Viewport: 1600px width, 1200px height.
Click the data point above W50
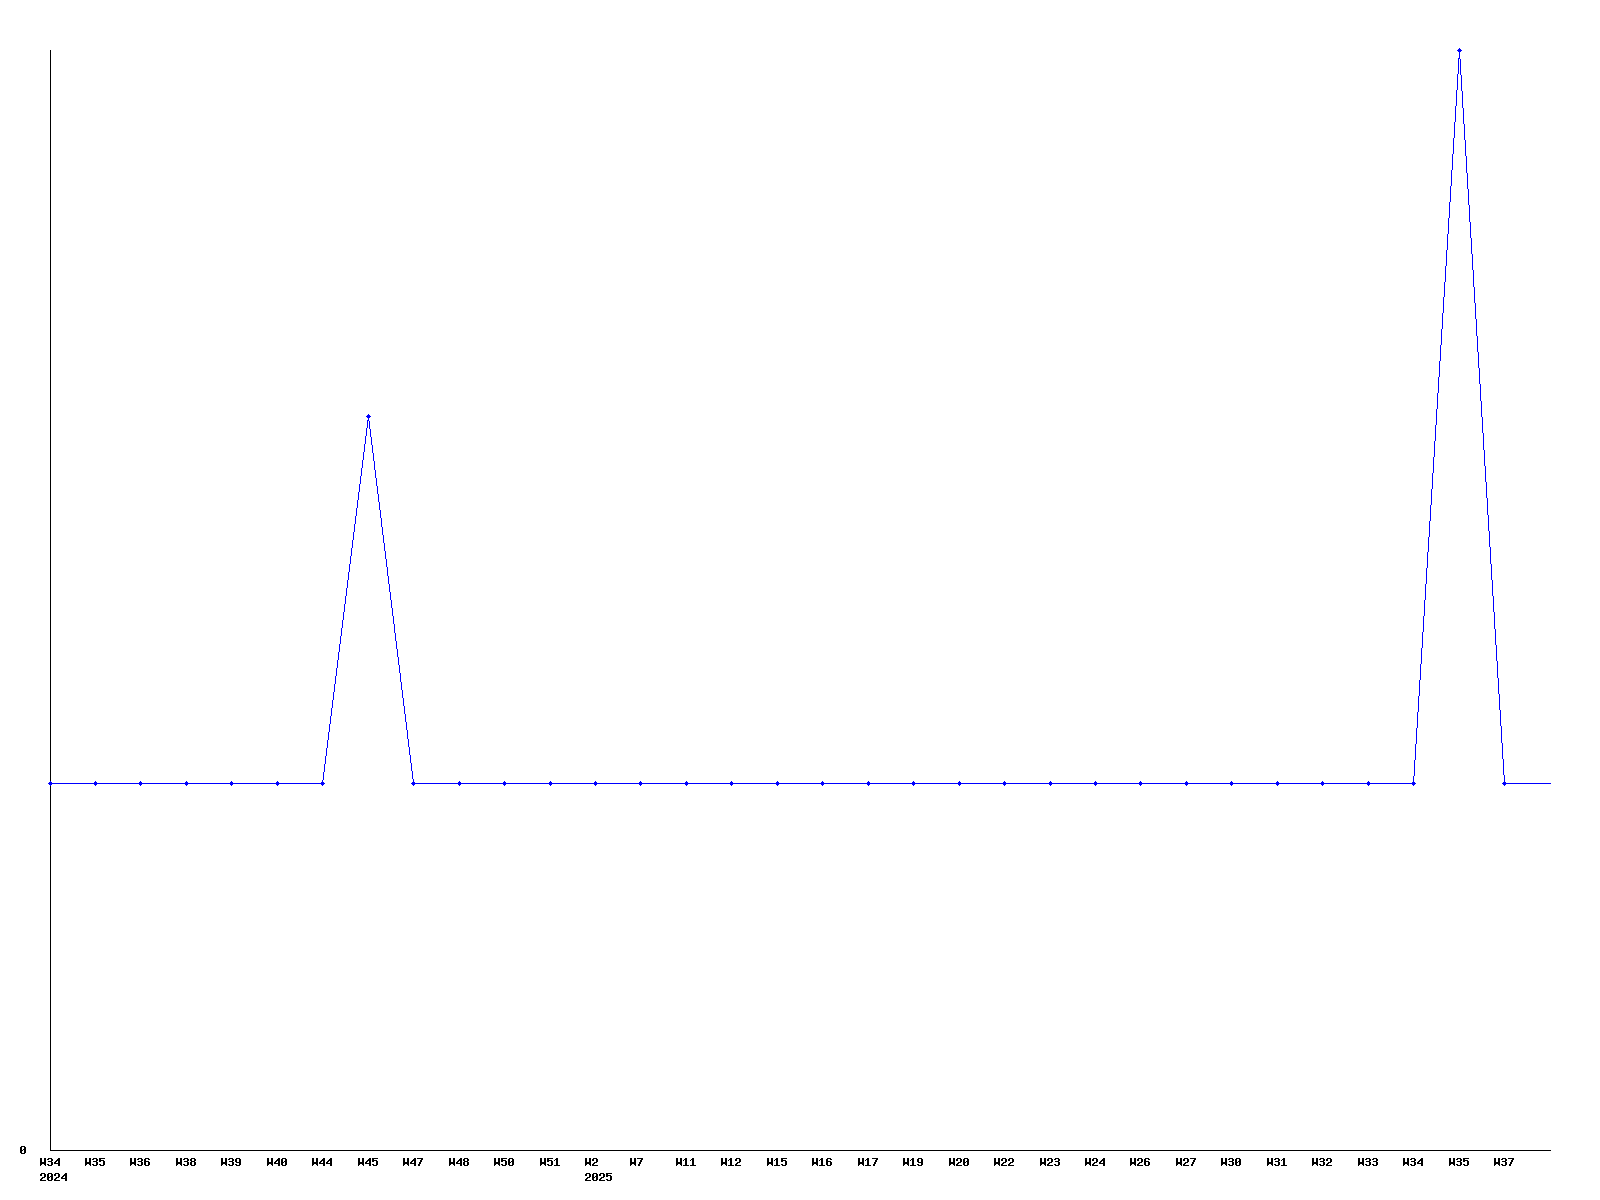click(x=504, y=783)
